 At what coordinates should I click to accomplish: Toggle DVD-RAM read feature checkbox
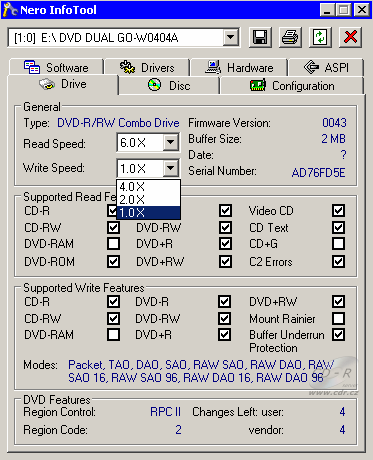point(113,244)
